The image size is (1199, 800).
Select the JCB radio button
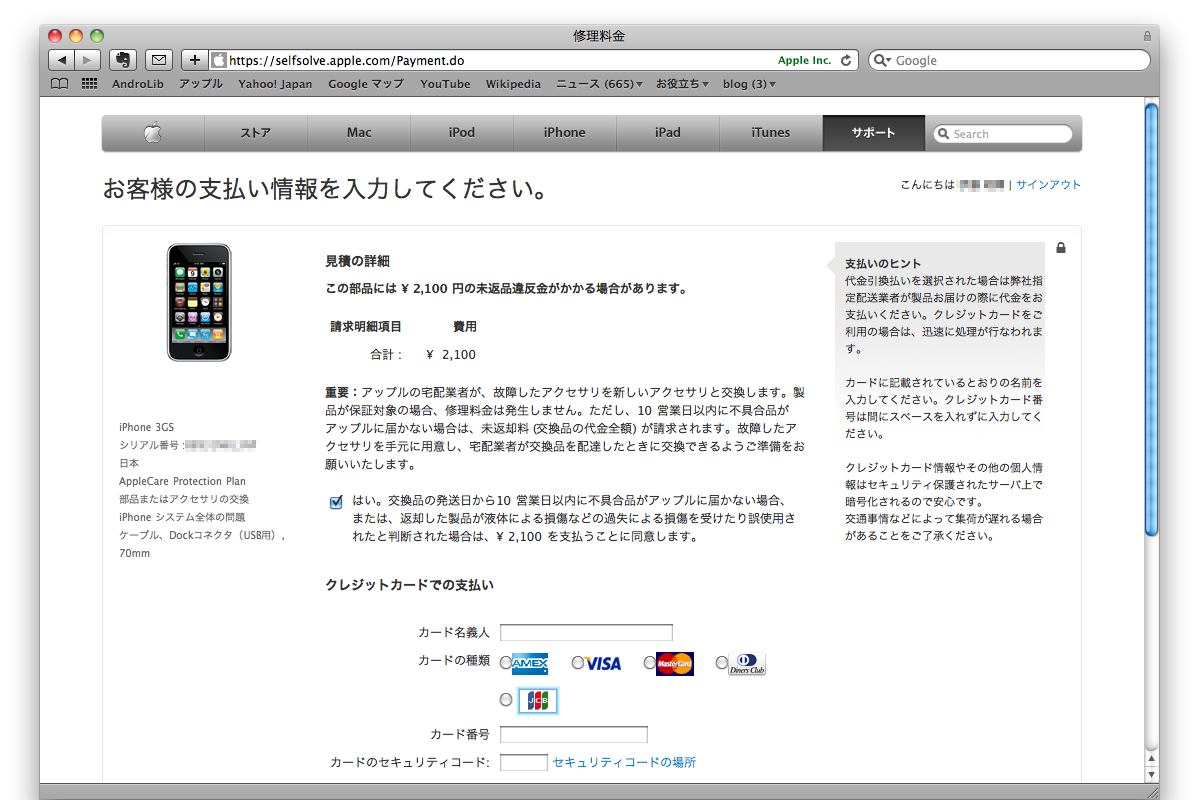coord(505,700)
